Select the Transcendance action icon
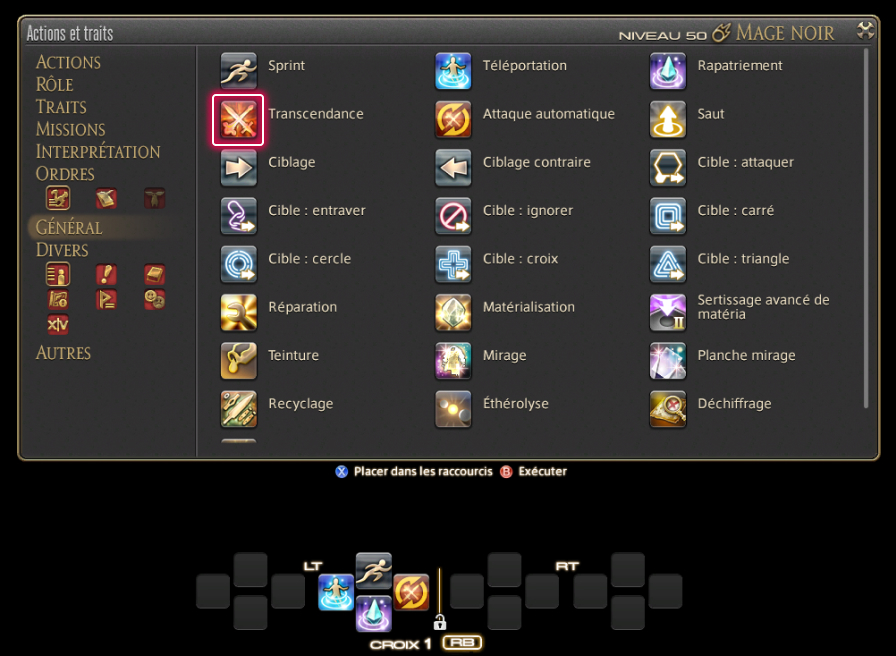 click(x=238, y=120)
